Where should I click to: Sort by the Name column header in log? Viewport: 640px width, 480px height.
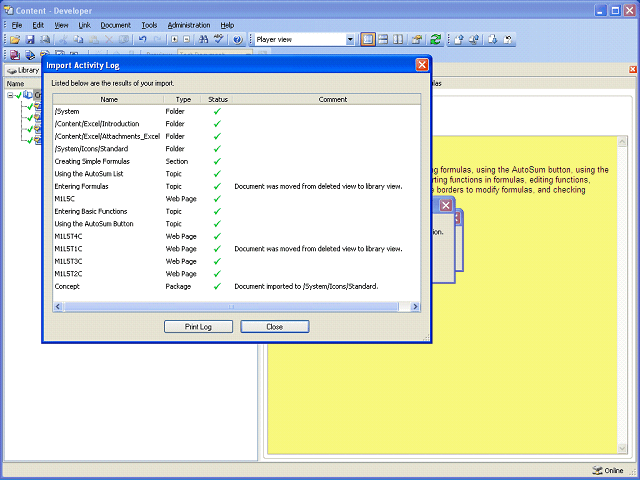click(109, 99)
